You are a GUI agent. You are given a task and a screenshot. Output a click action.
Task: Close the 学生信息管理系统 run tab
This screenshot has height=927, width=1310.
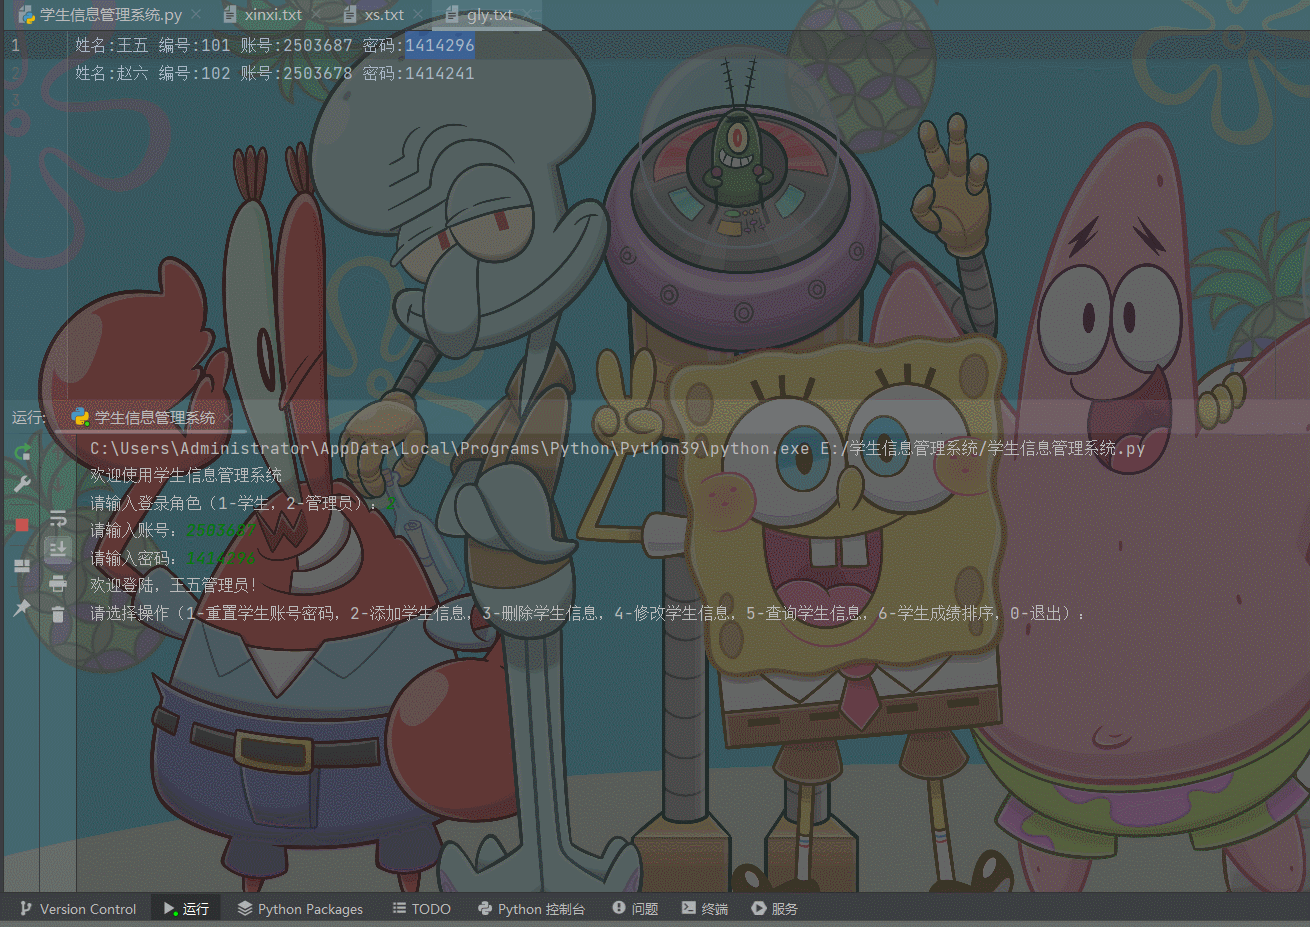pos(227,418)
